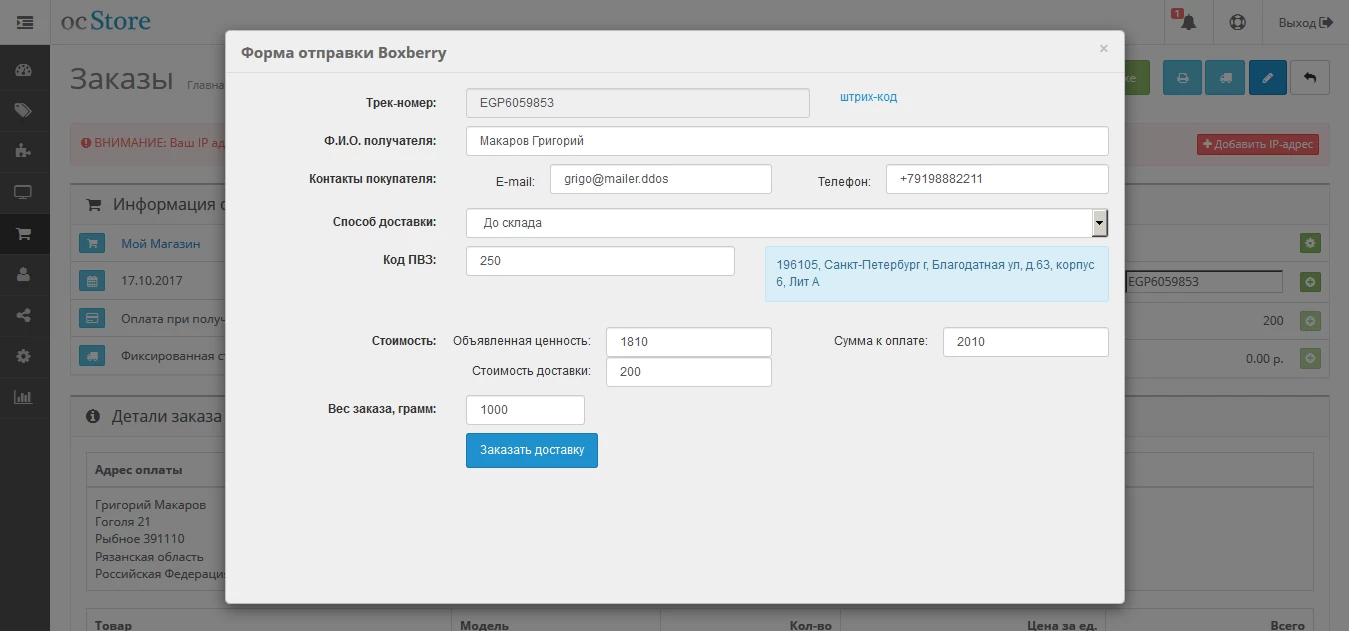Click the Телефон input field
This screenshot has width=1349, height=631.
coord(997,179)
